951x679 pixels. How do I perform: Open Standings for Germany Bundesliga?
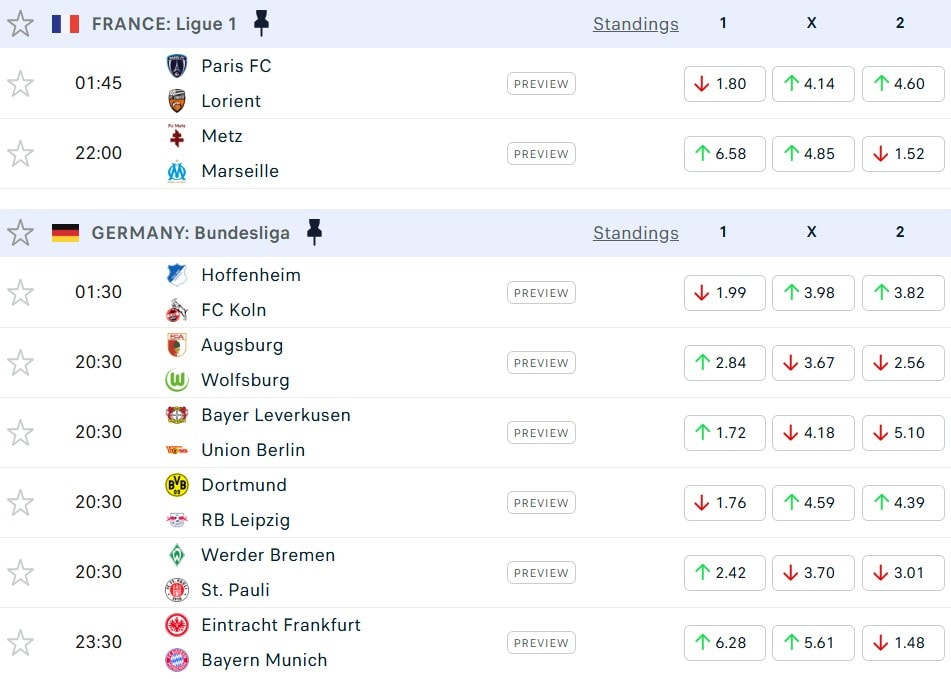click(x=635, y=233)
